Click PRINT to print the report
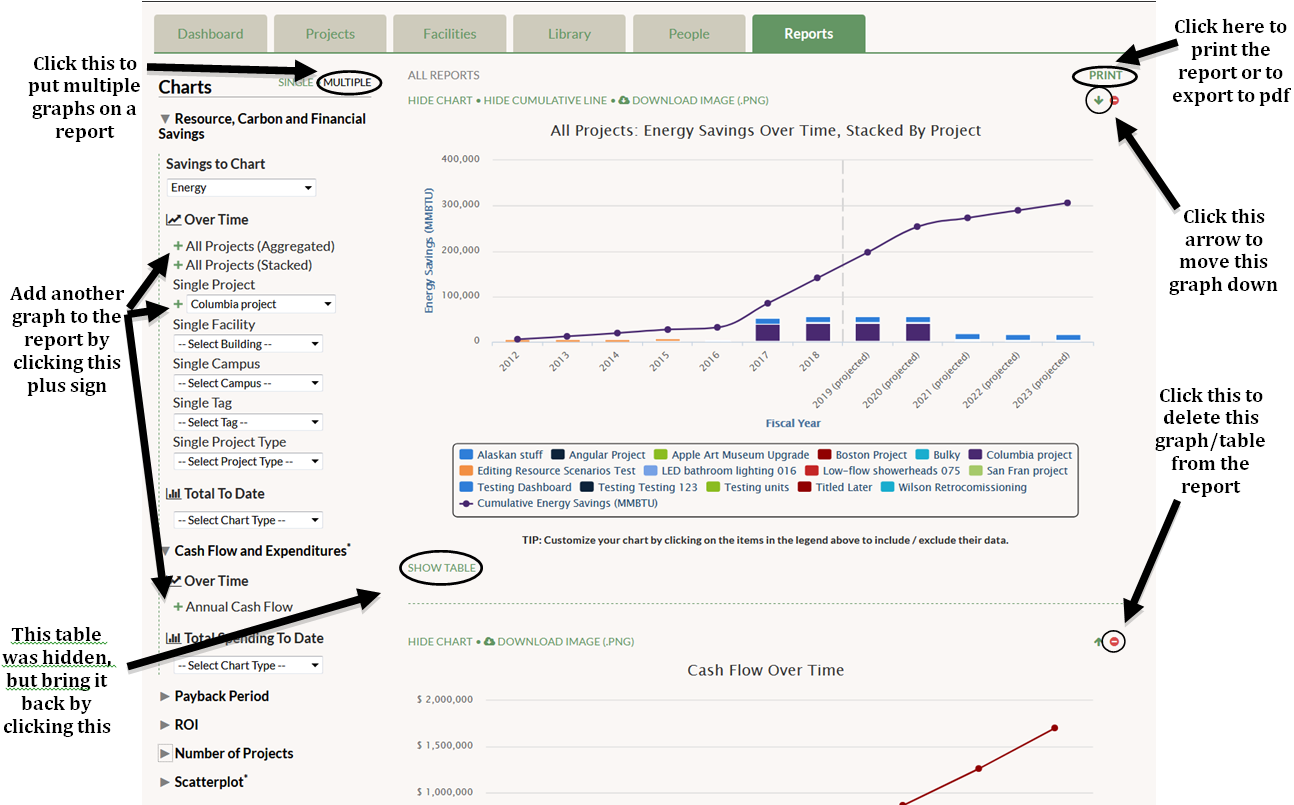Image resolution: width=1294 pixels, height=805 pixels. 1105,76
